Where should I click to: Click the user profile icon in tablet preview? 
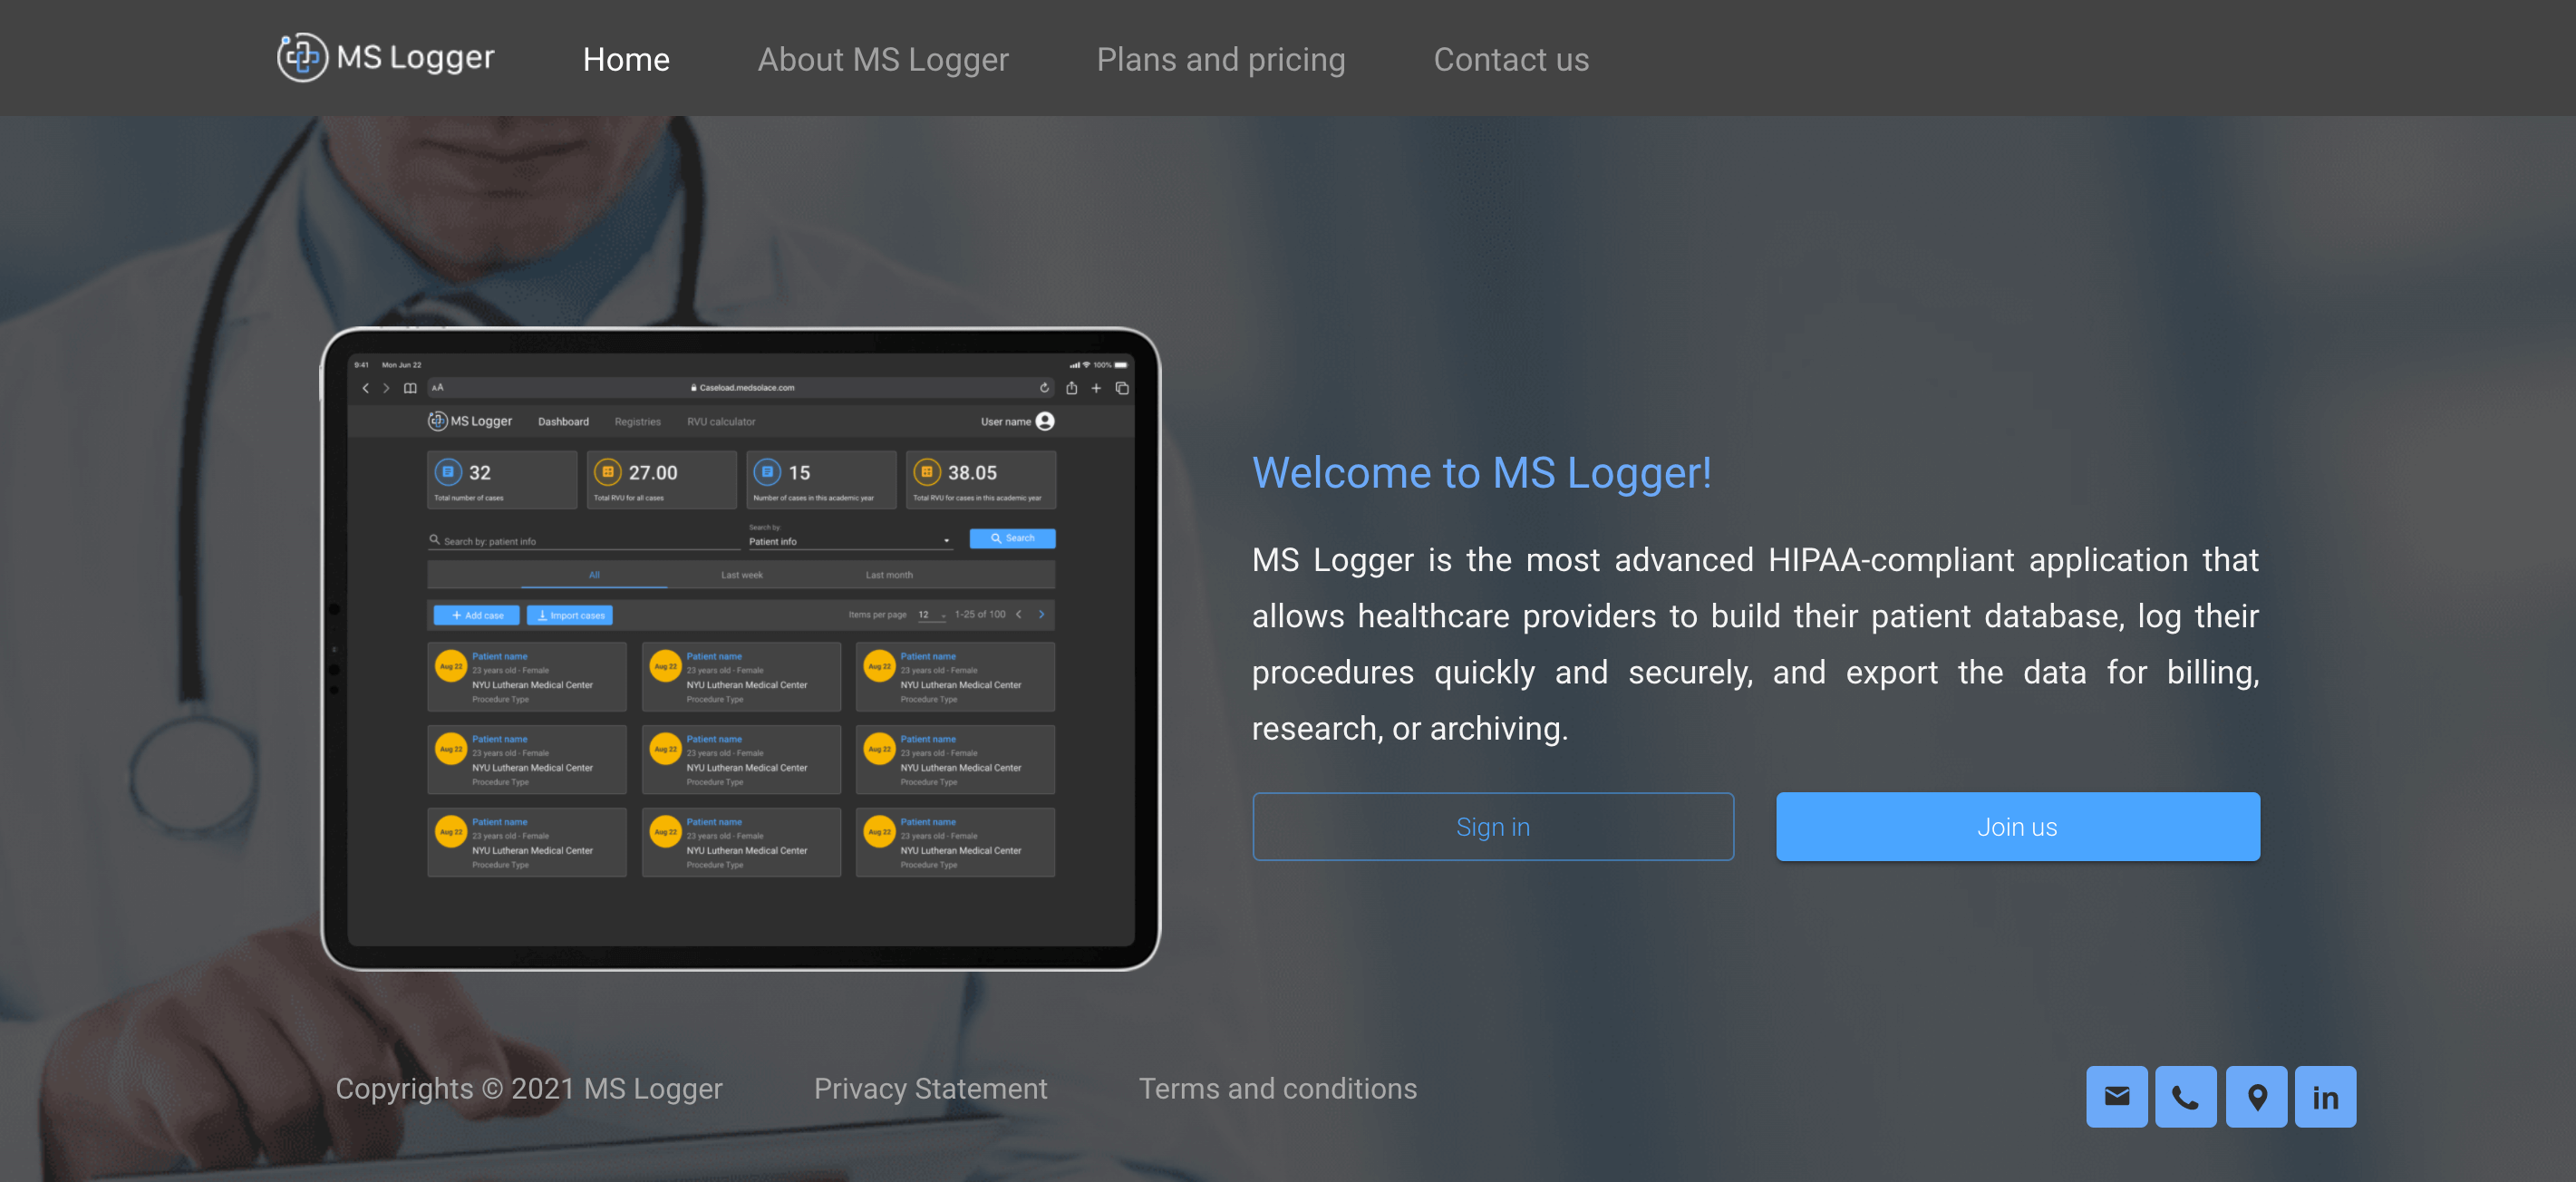coord(1045,421)
